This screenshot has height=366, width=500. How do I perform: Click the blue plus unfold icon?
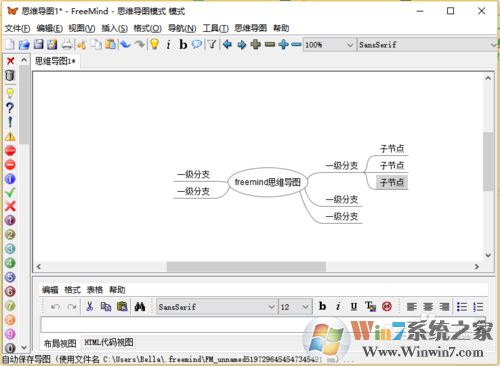click(283, 44)
